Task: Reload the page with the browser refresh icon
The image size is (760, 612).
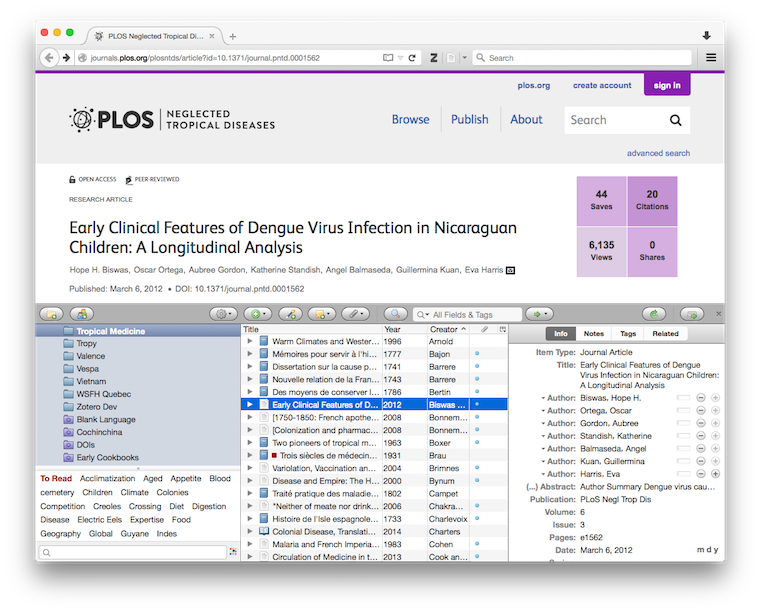Action: click(412, 58)
